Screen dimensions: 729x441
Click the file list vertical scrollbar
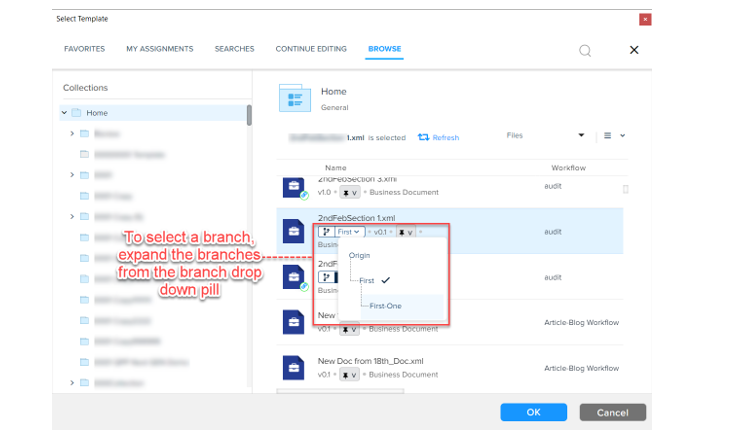pos(626,189)
